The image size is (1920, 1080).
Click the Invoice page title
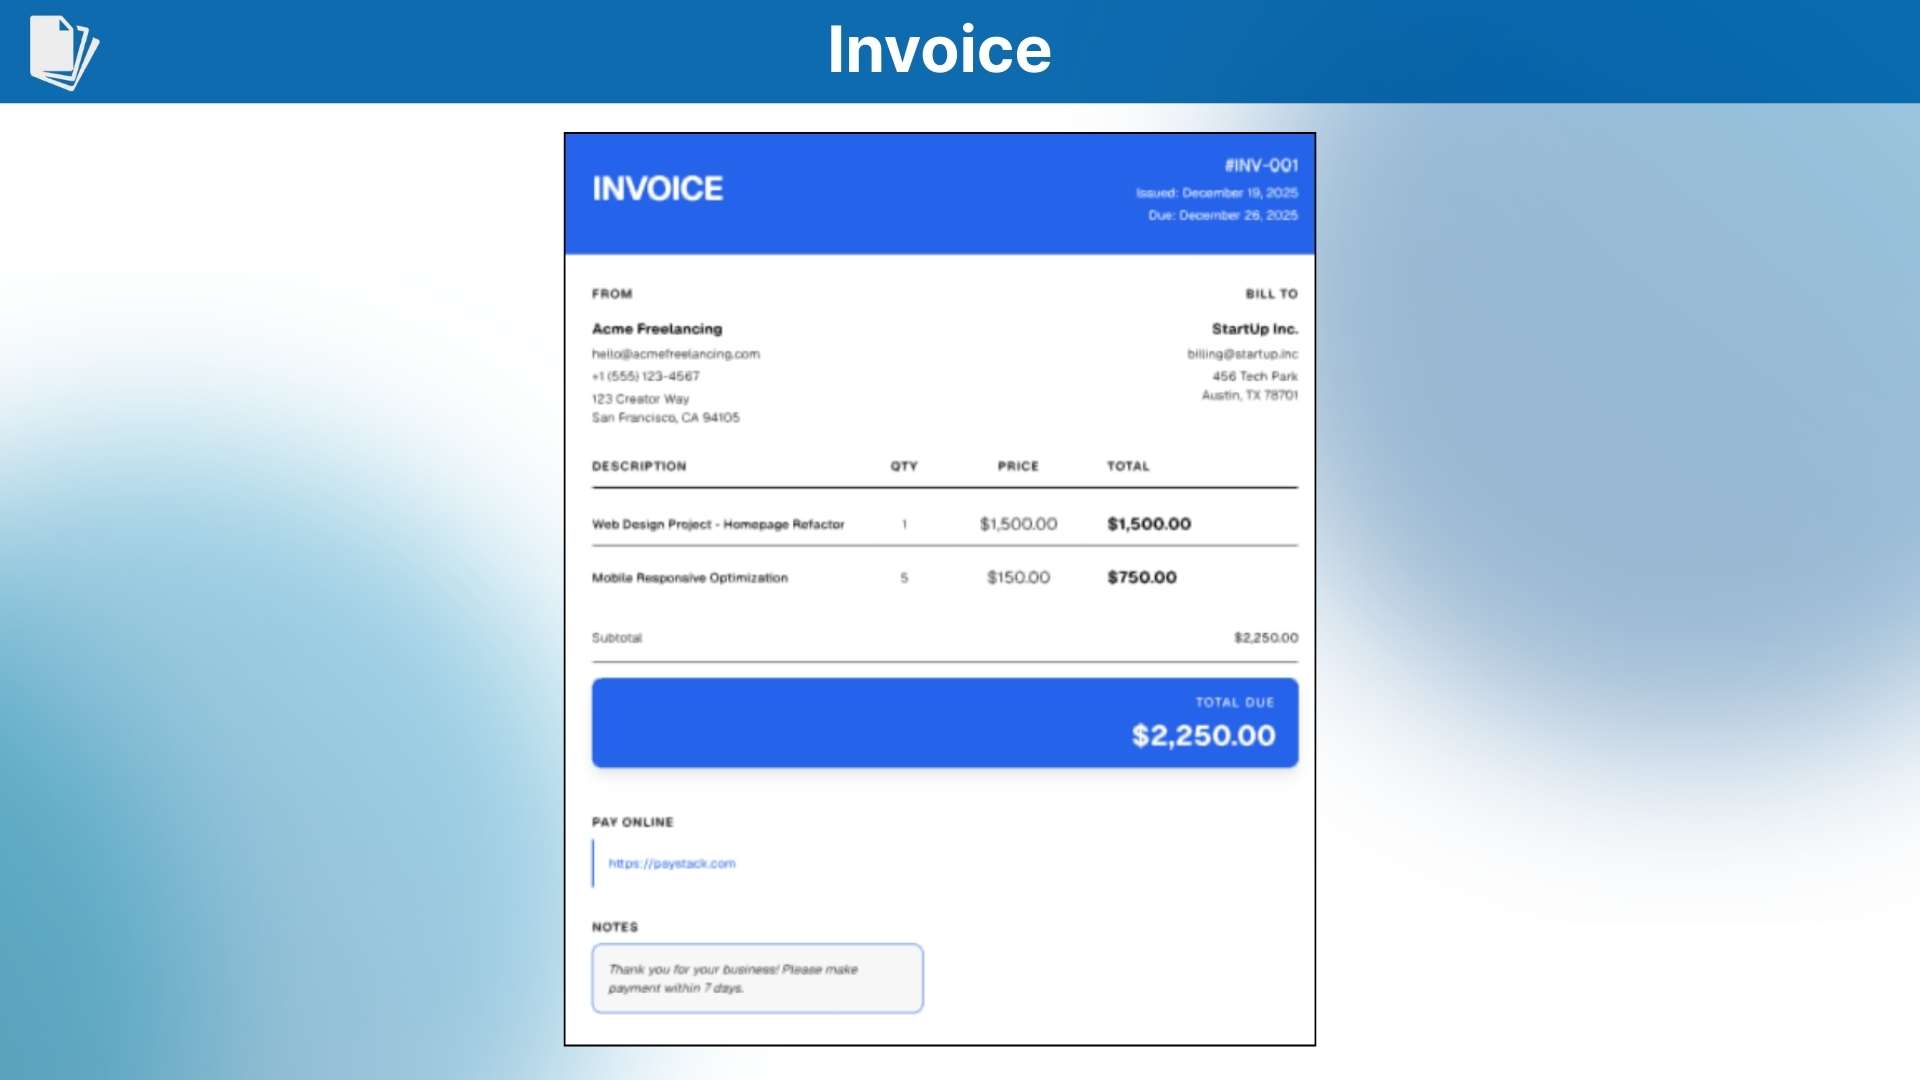939,50
